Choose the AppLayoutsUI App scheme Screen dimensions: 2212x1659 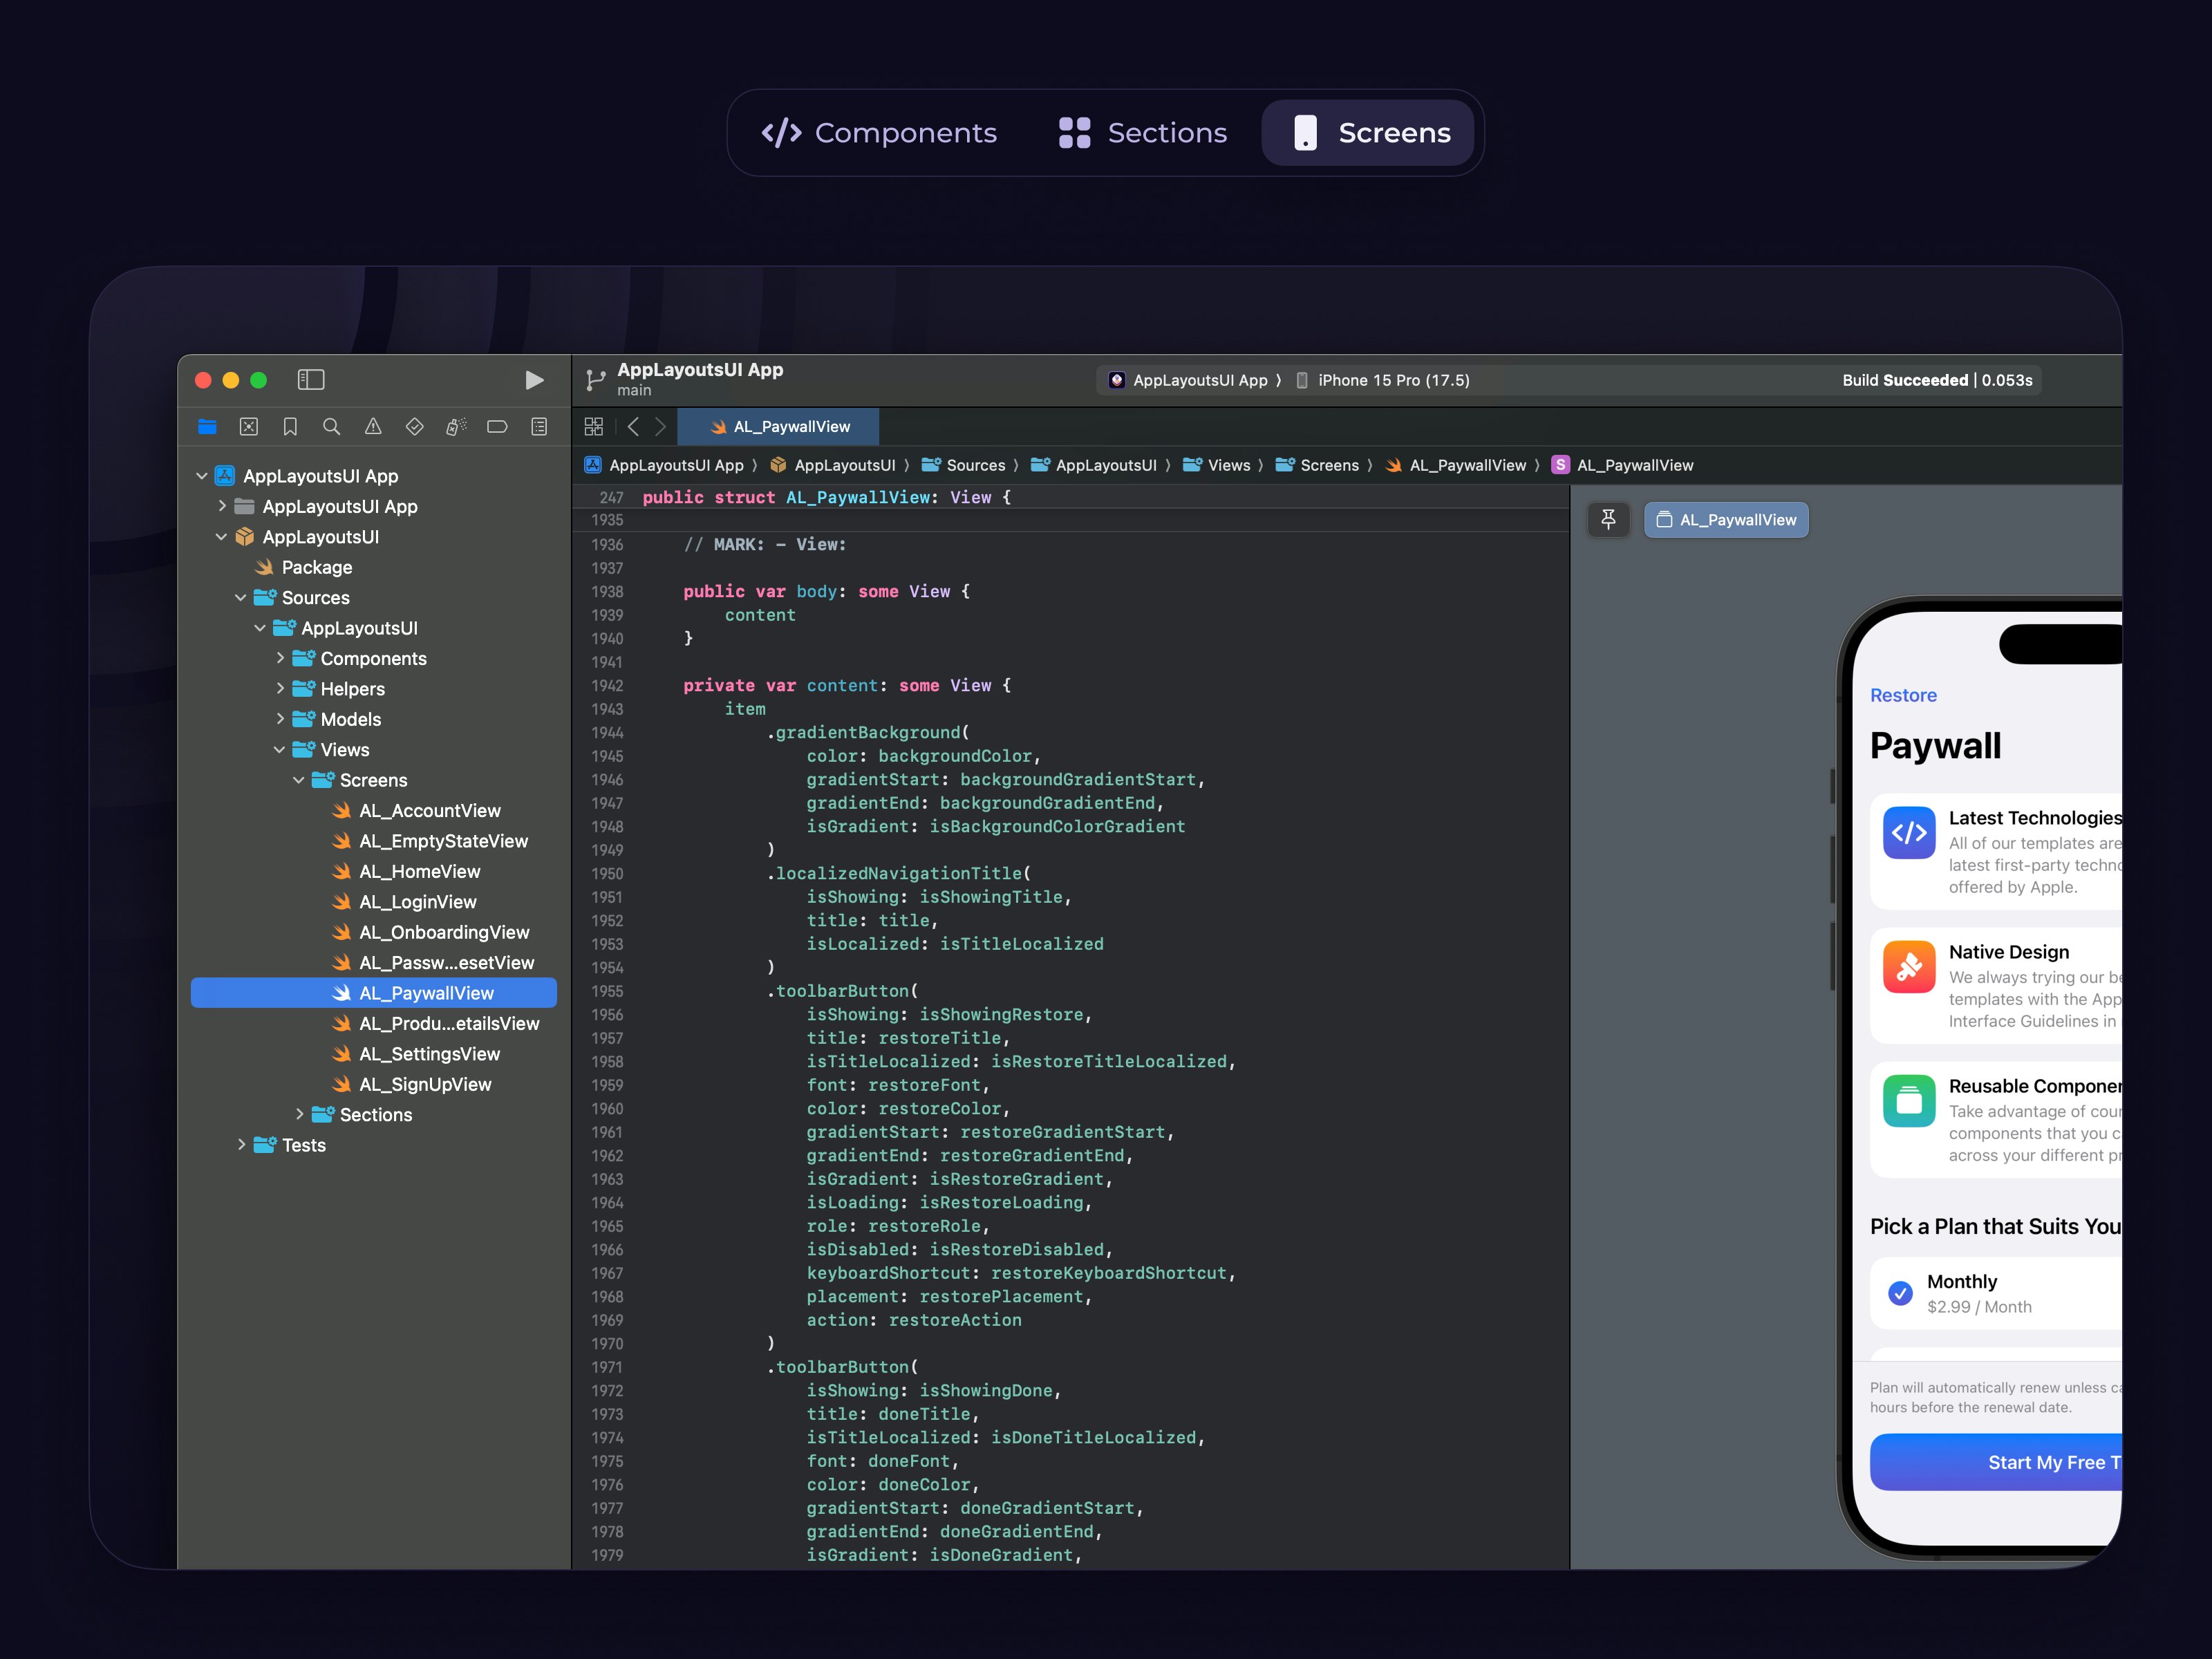(x=1189, y=380)
